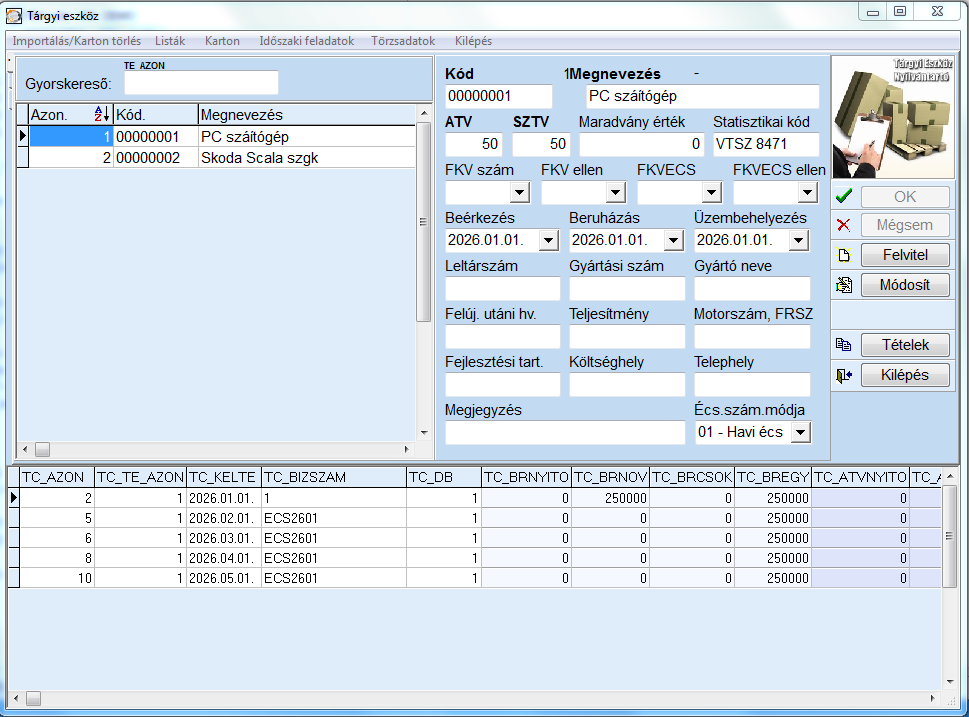
Task: Click the red X icon beside Mégsem
Action: tap(844, 225)
